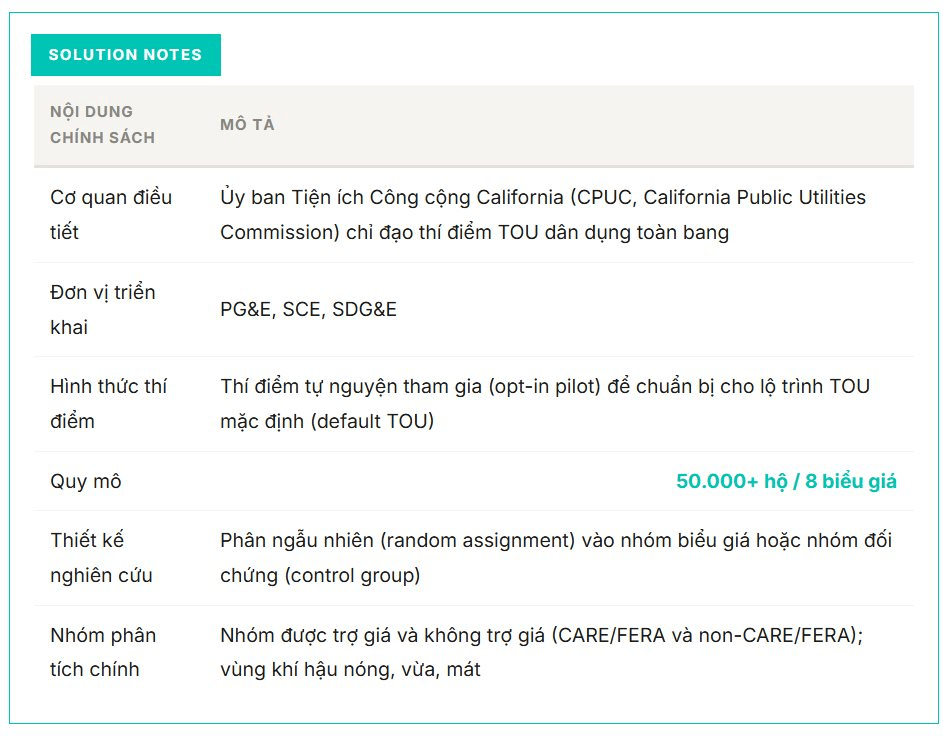Click the CARE/FERA và non-CARE/FERA description
The image size is (943, 736).
[541, 635]
